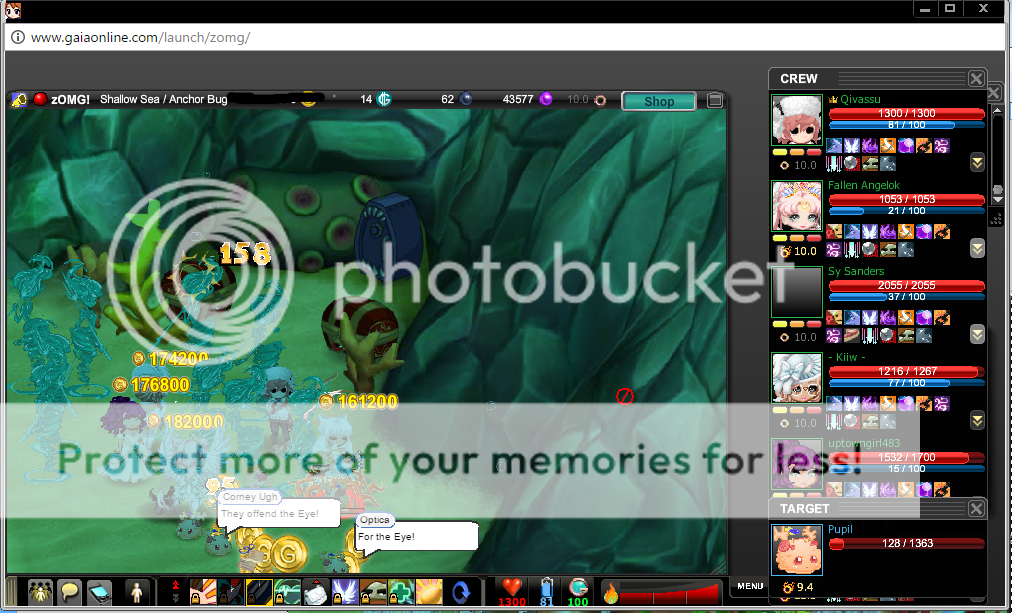The width and height of the screenshot is (1012, 613).
Task: Toggle the red/gray ring set swap arrows
Action: tap(177, 591)
